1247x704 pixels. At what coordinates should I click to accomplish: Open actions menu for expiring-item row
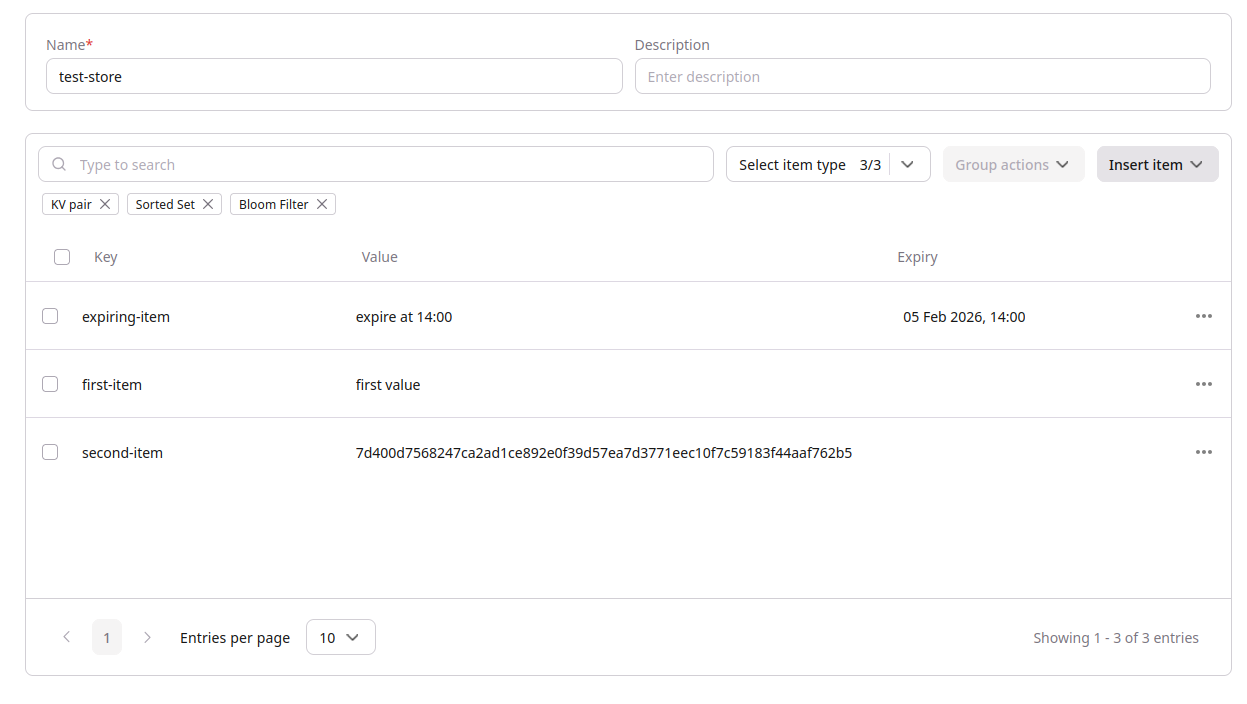[1203, 316]
